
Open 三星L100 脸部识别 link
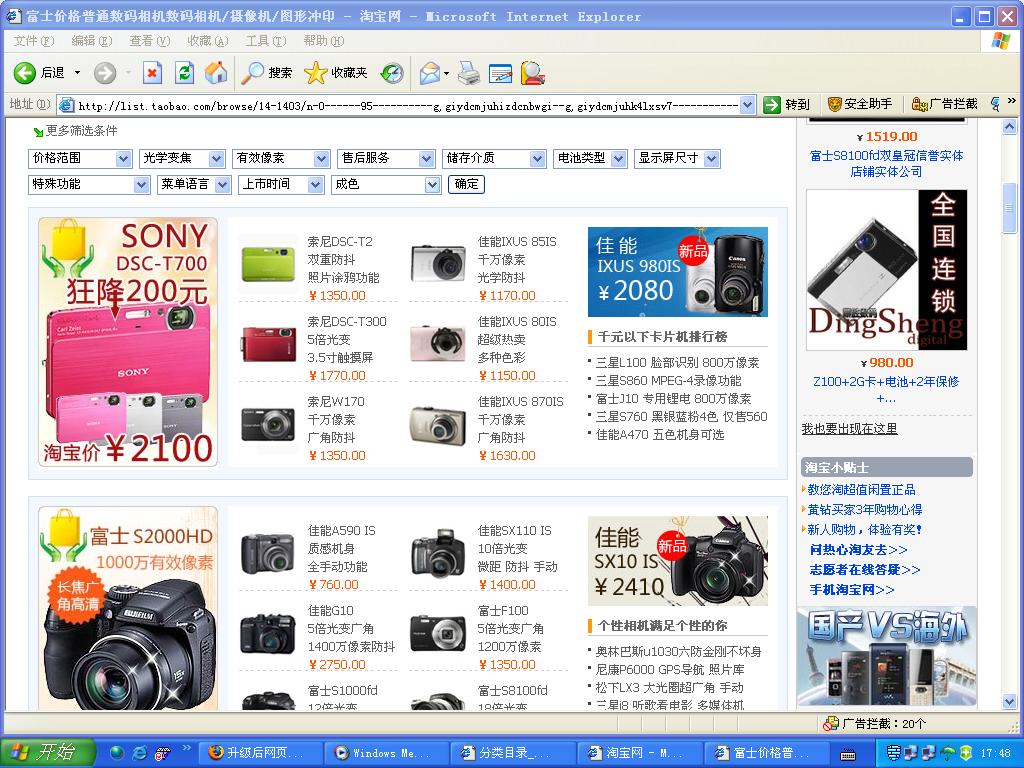[x=677, y=362]
